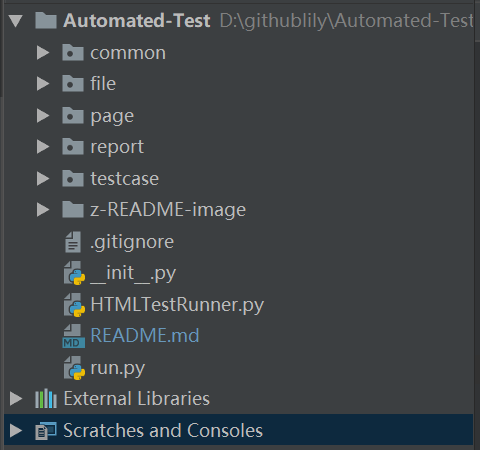Select the README.md file name
The image size is (480, 450).
point(145,335)
